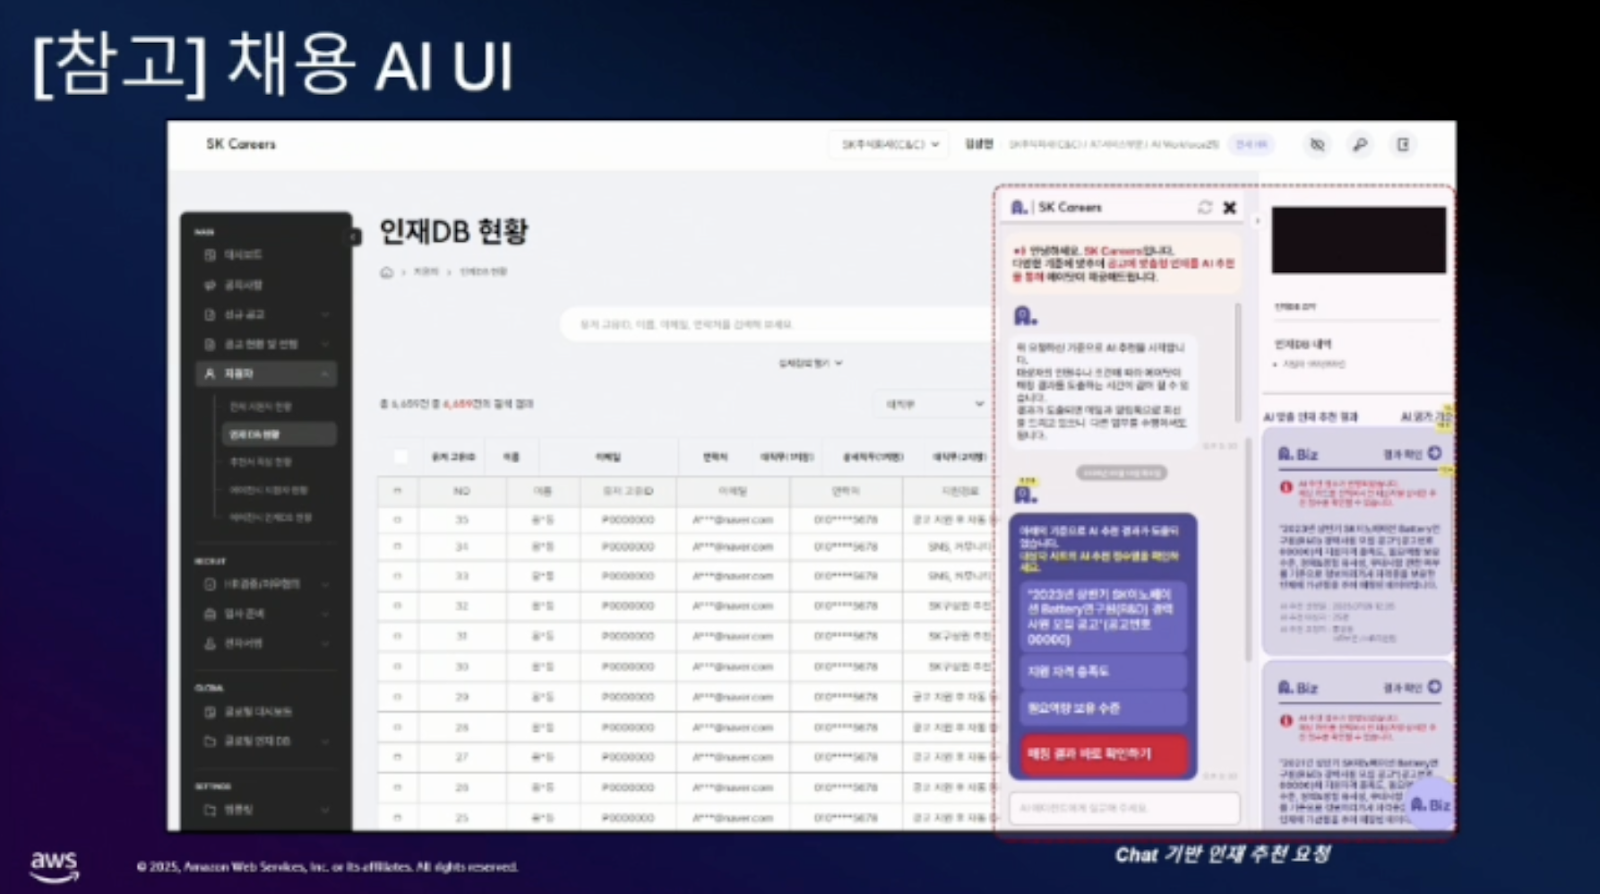
Task: Collapse the sidebar using its edge arrow
Action: (x=354, y=237)
